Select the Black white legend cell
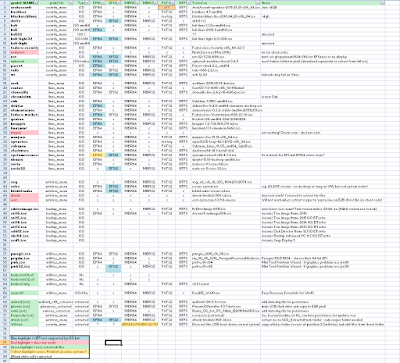The width and height of the screenshot is (400, 363). (50, 356)
